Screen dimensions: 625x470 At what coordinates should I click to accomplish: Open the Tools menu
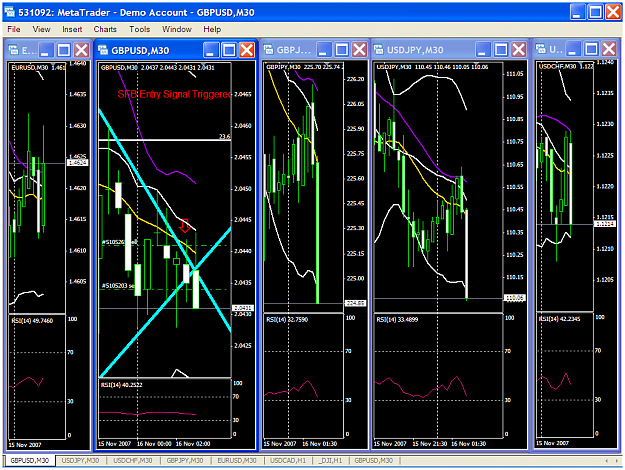[x=140, y=29]
